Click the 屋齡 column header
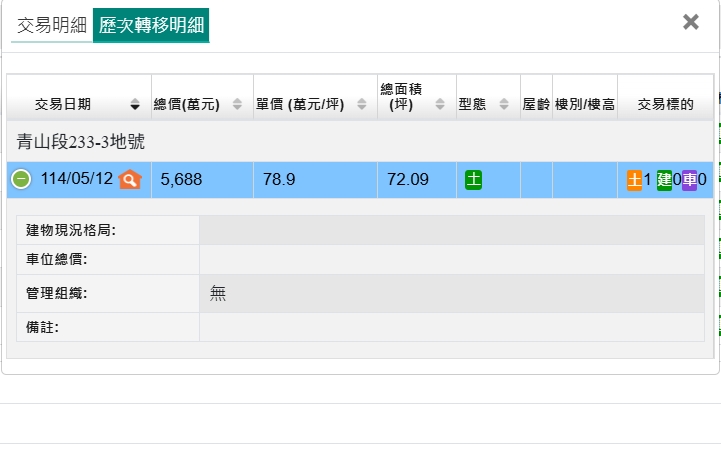The height and width of the screenshot is (451, 721). (x=536, y=104)
